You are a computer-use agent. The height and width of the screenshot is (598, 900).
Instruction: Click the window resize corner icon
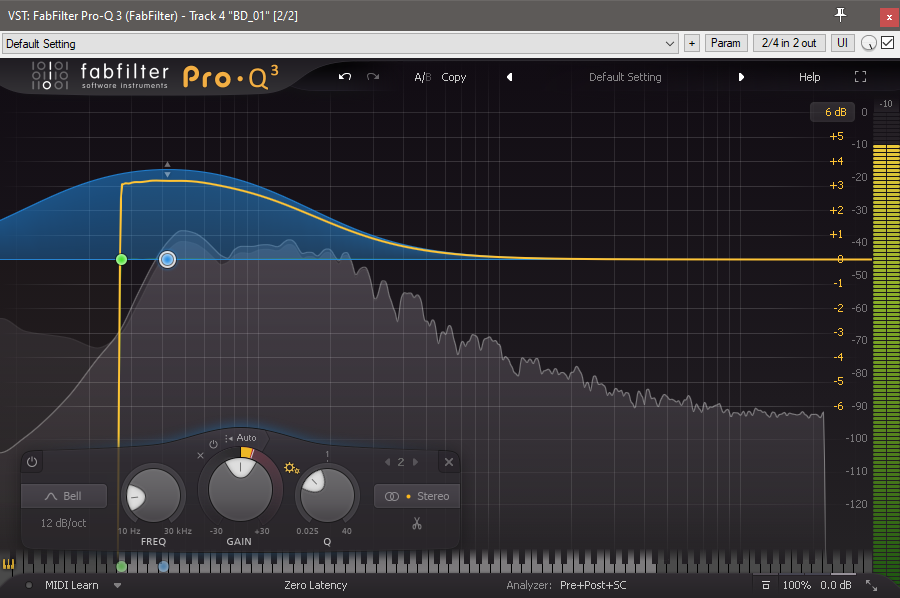pyautogui.click(x=871, y=585)
